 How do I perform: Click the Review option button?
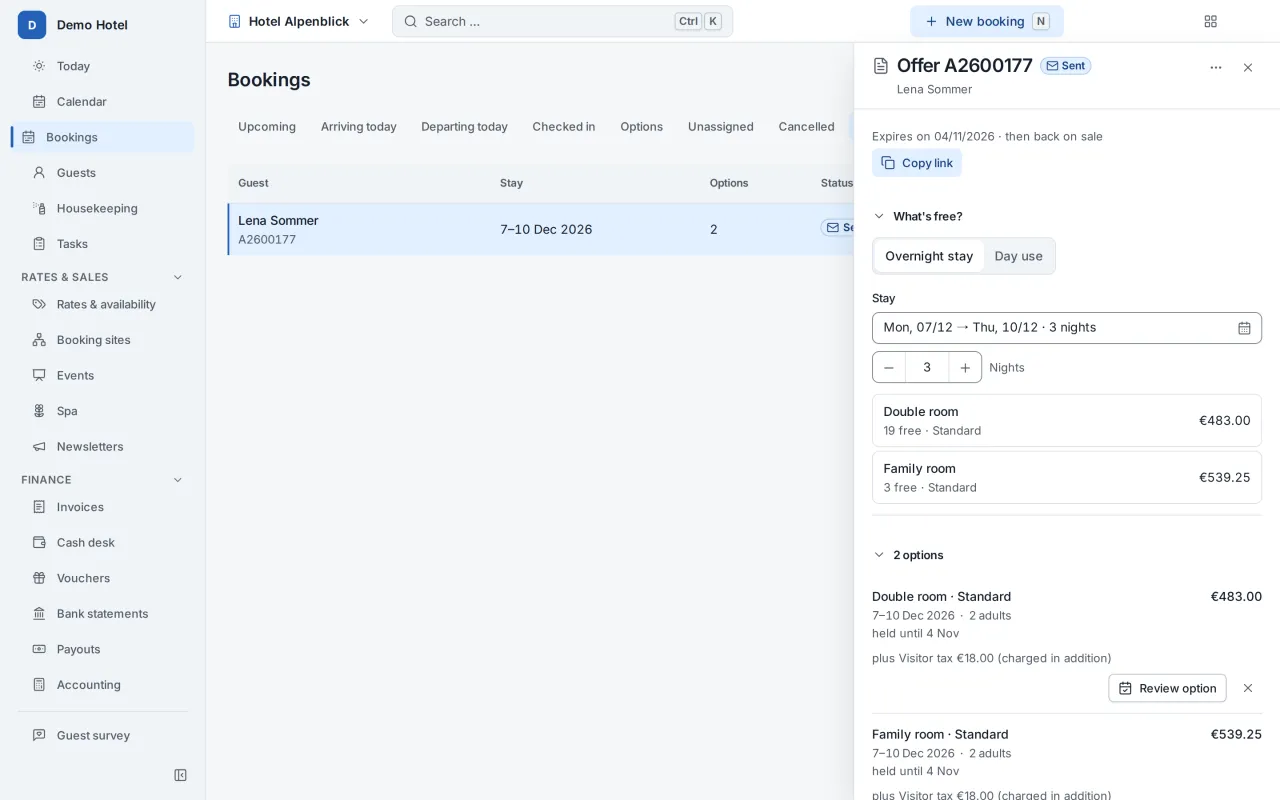click(x=1167, y=688)
